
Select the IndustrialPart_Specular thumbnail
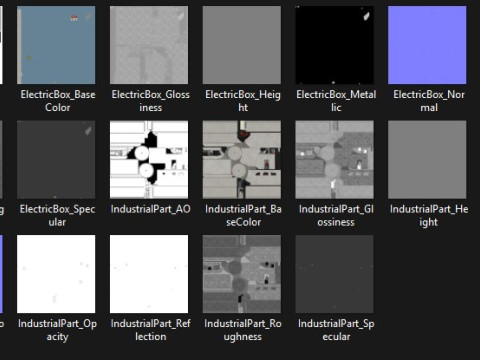tap(334, 274)
